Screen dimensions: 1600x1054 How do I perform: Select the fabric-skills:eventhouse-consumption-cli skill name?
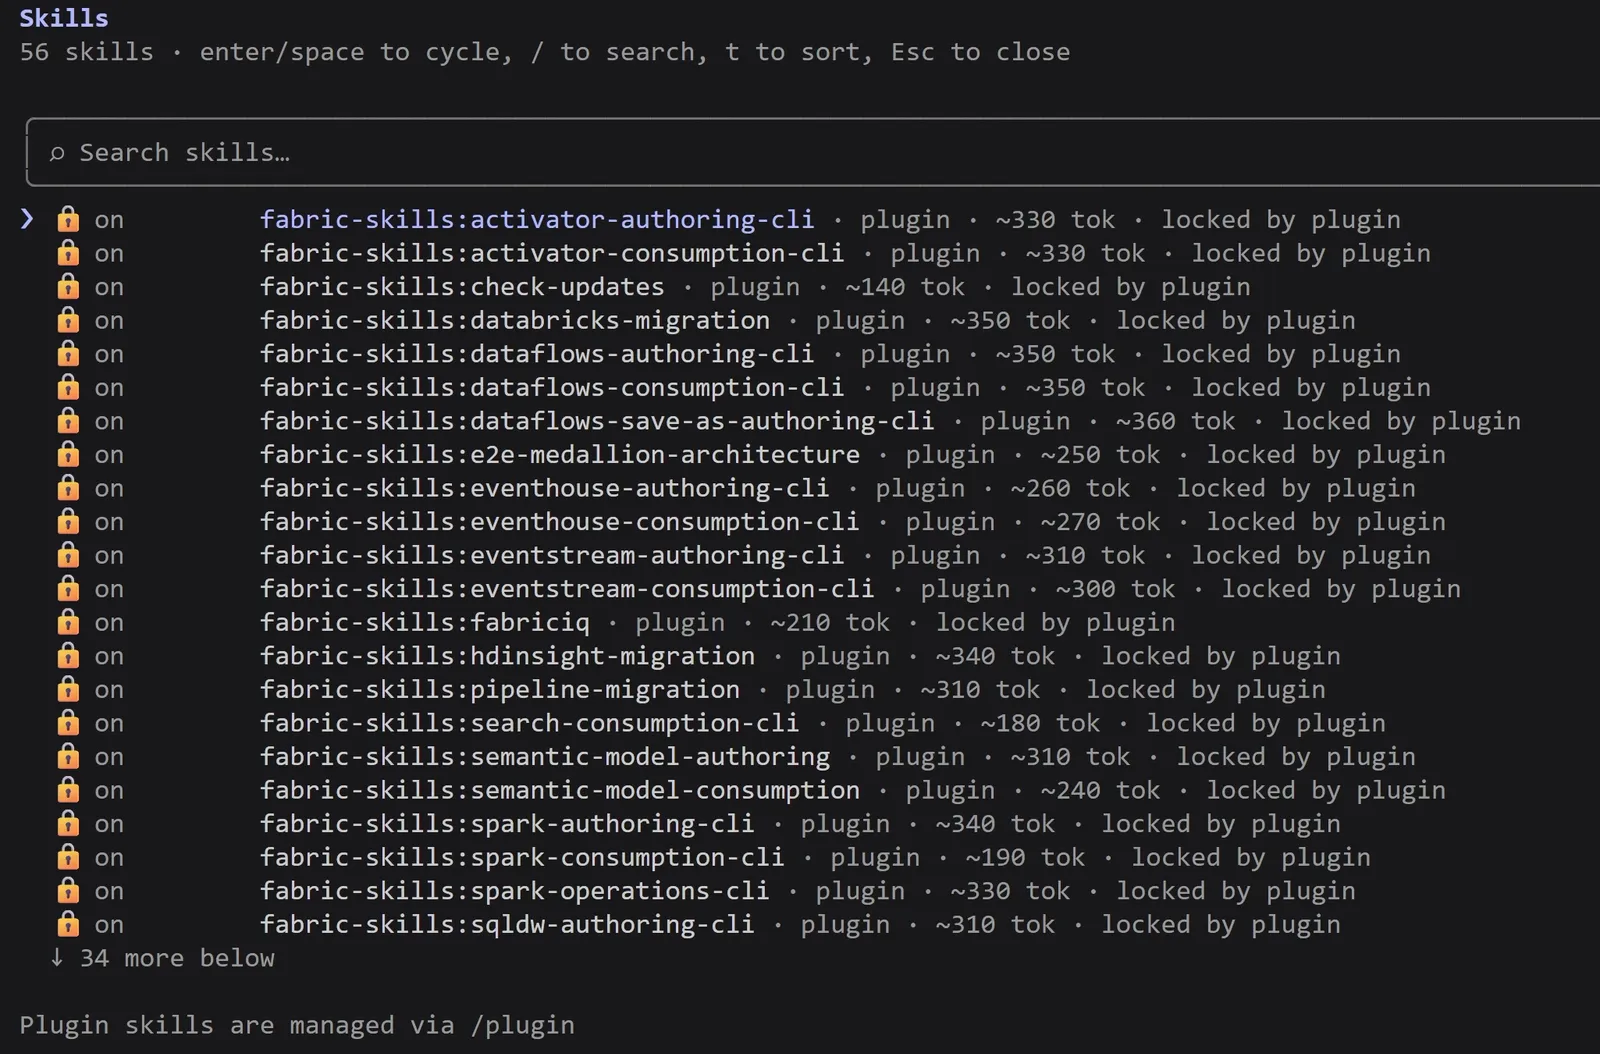point(560,522)
